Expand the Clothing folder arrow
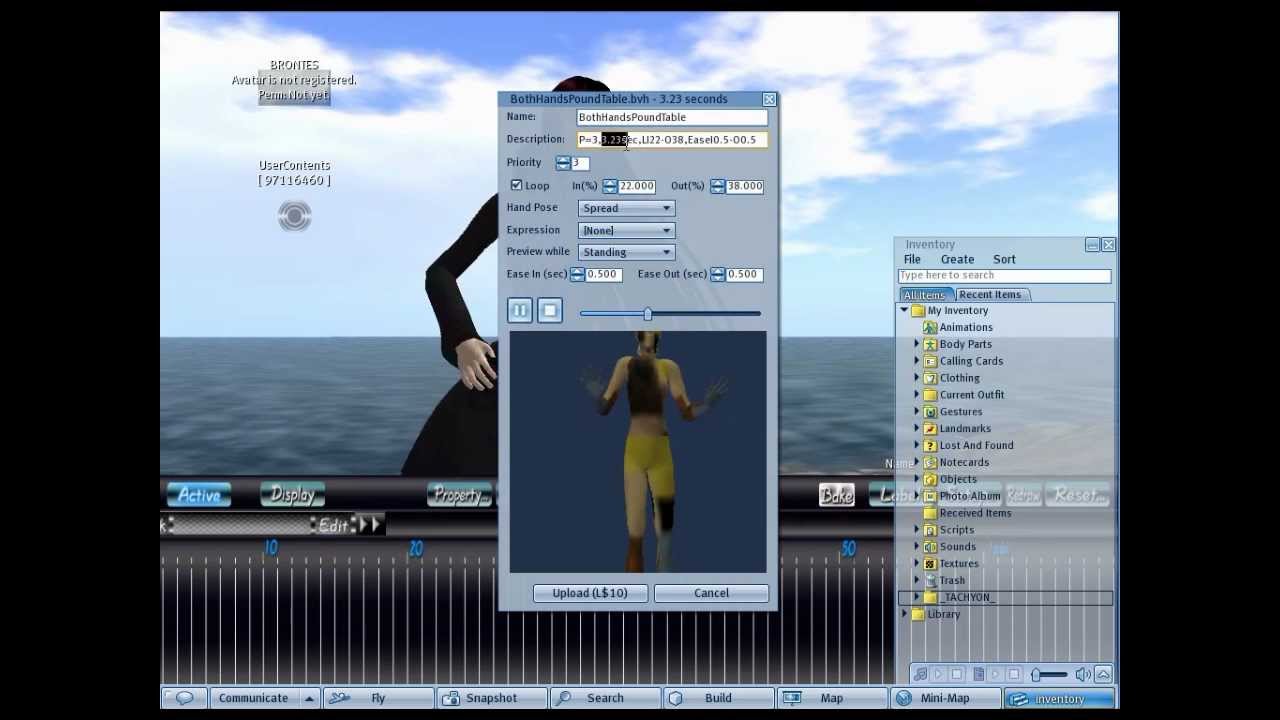The width and height of the screenshot is (1280, 720). coord(916,378)
